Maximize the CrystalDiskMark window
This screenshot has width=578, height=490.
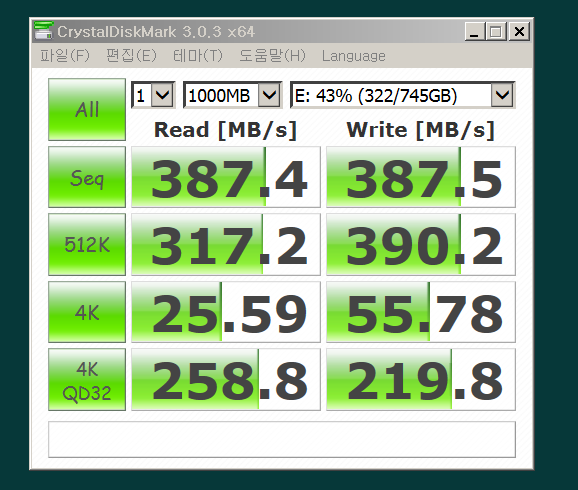pyautogui.click(x=496, y=31)
